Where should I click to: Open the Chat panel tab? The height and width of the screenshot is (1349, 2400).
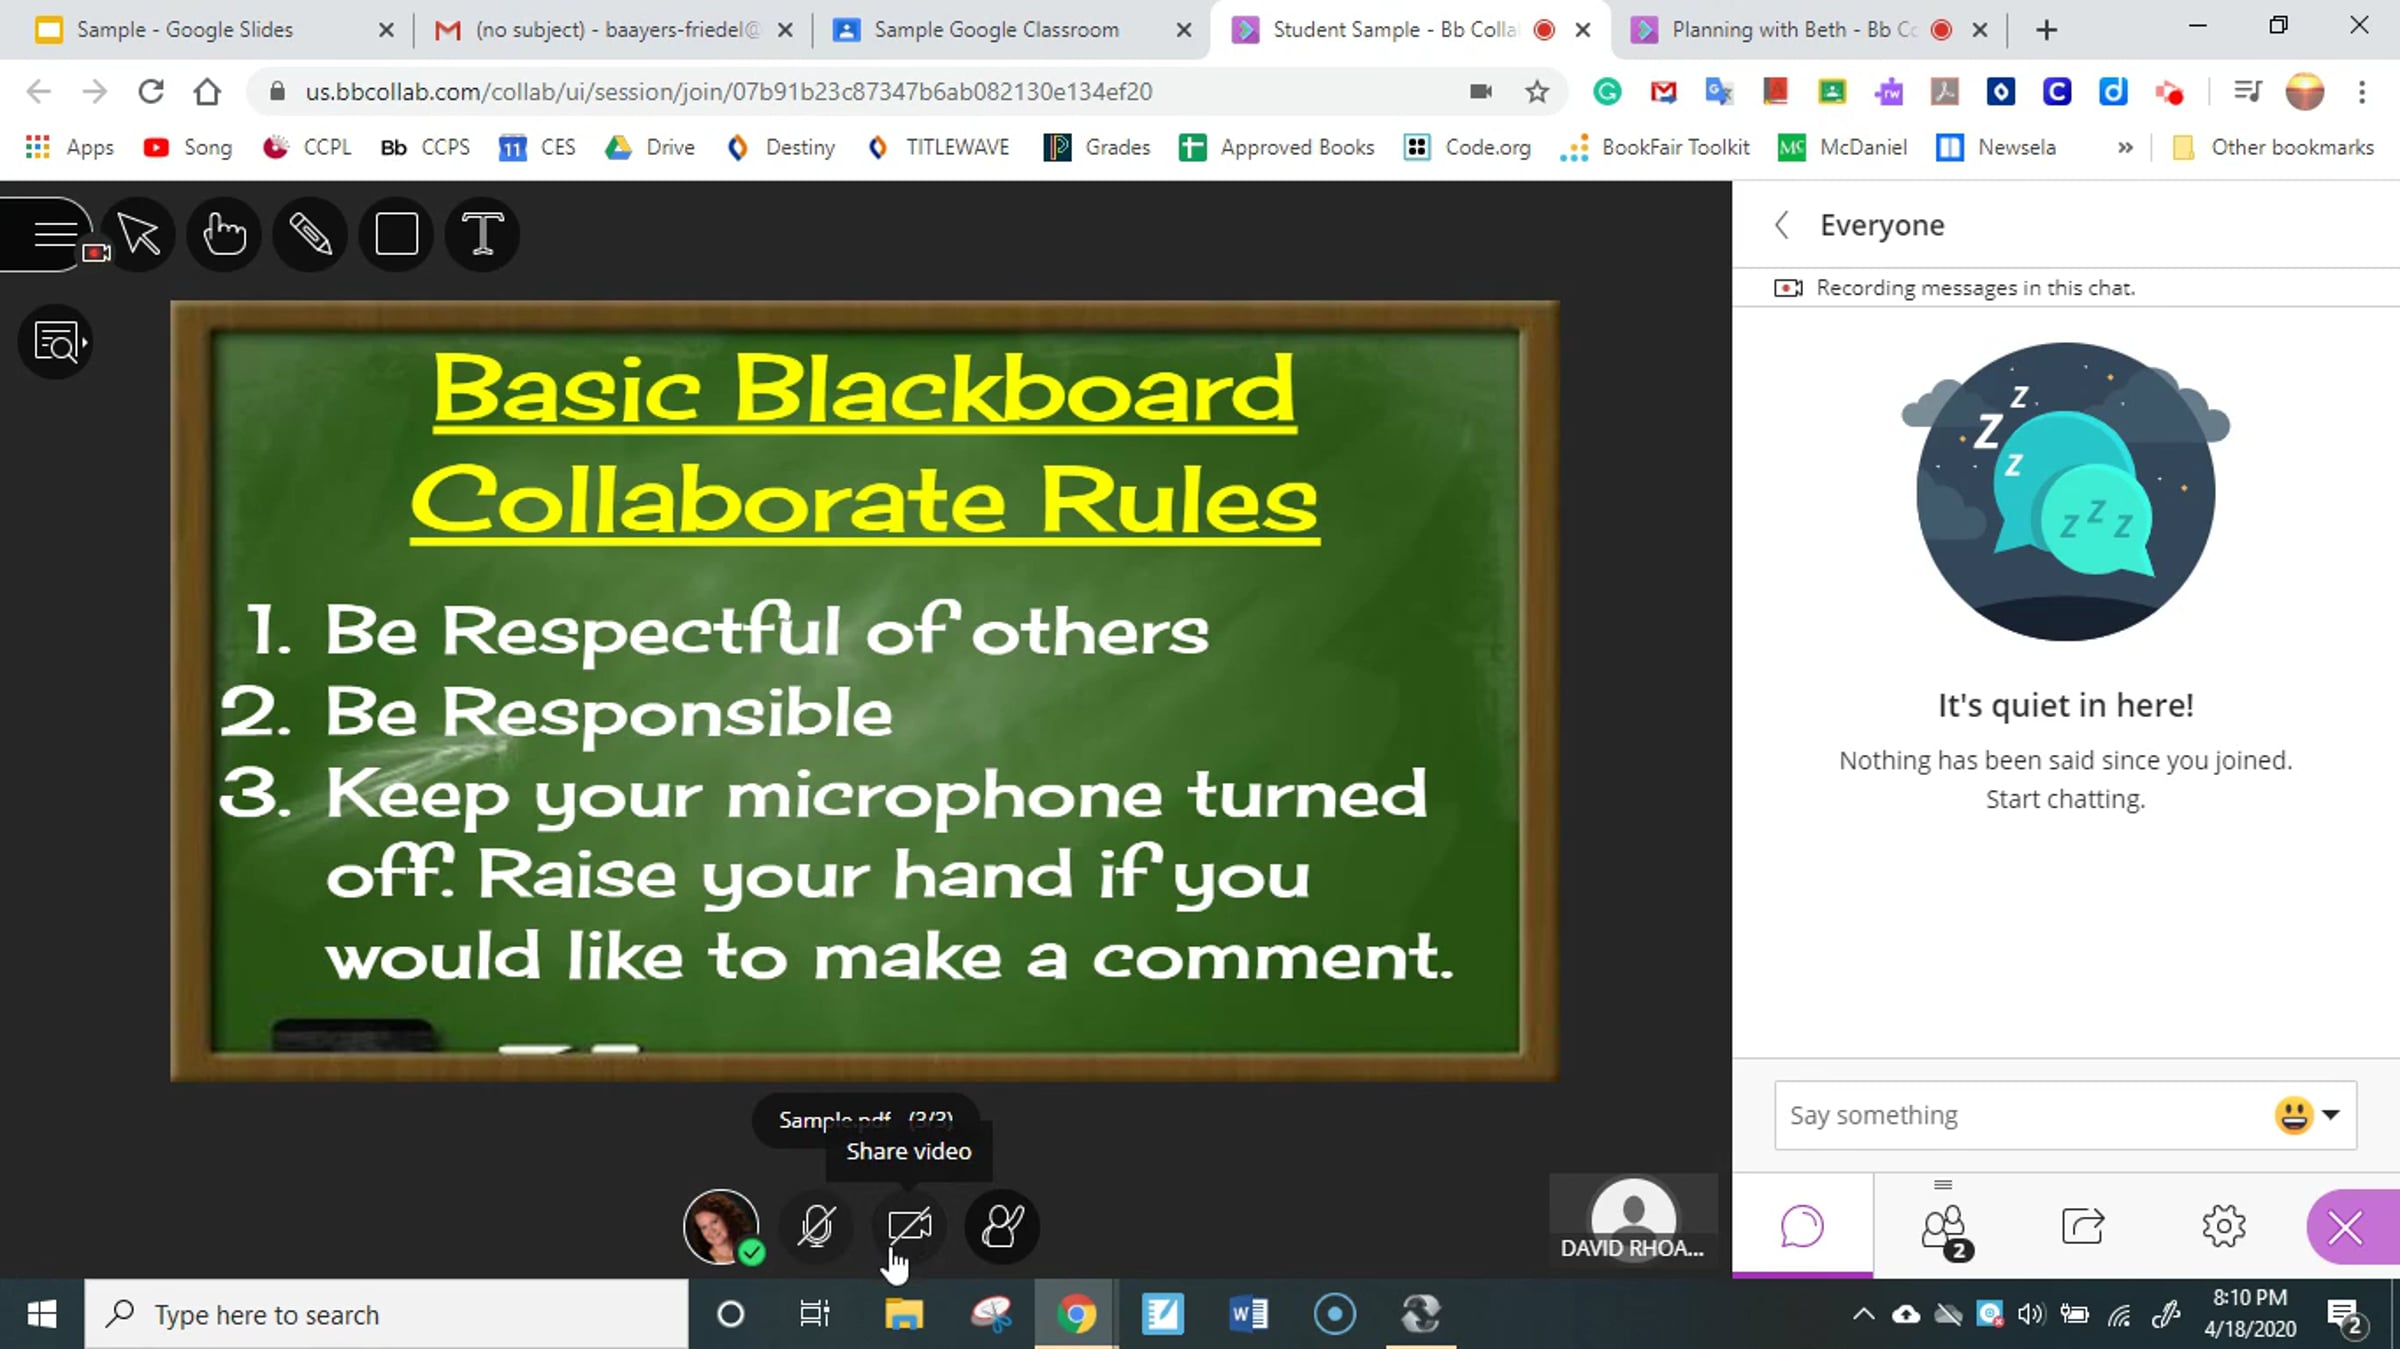pyautogui.click(x=1802, y=1226)
